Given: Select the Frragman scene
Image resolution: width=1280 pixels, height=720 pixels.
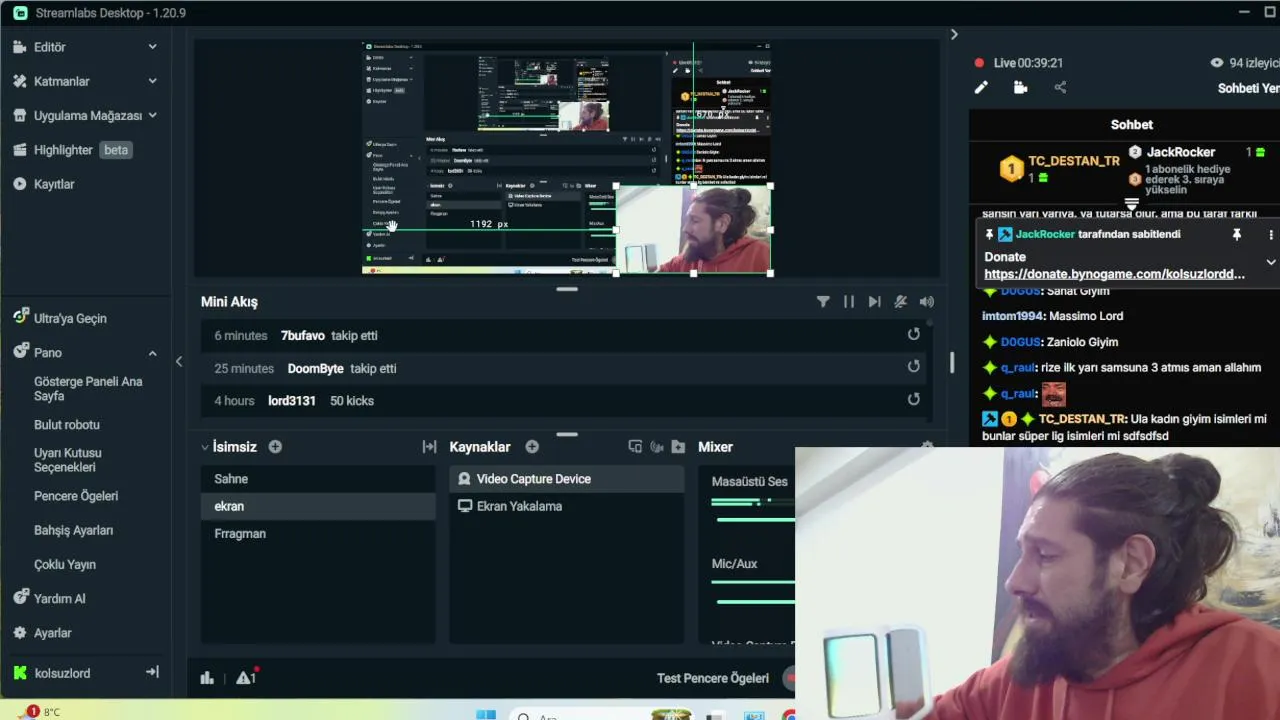Looking at the screenshot, I should click(318, 533).
